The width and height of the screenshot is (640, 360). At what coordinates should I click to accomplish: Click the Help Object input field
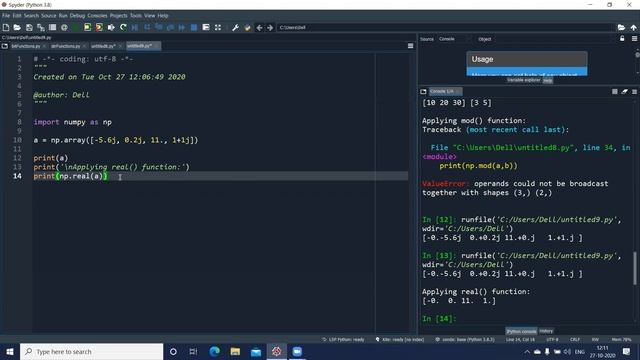pyautogui.click(x=555, y=39)
